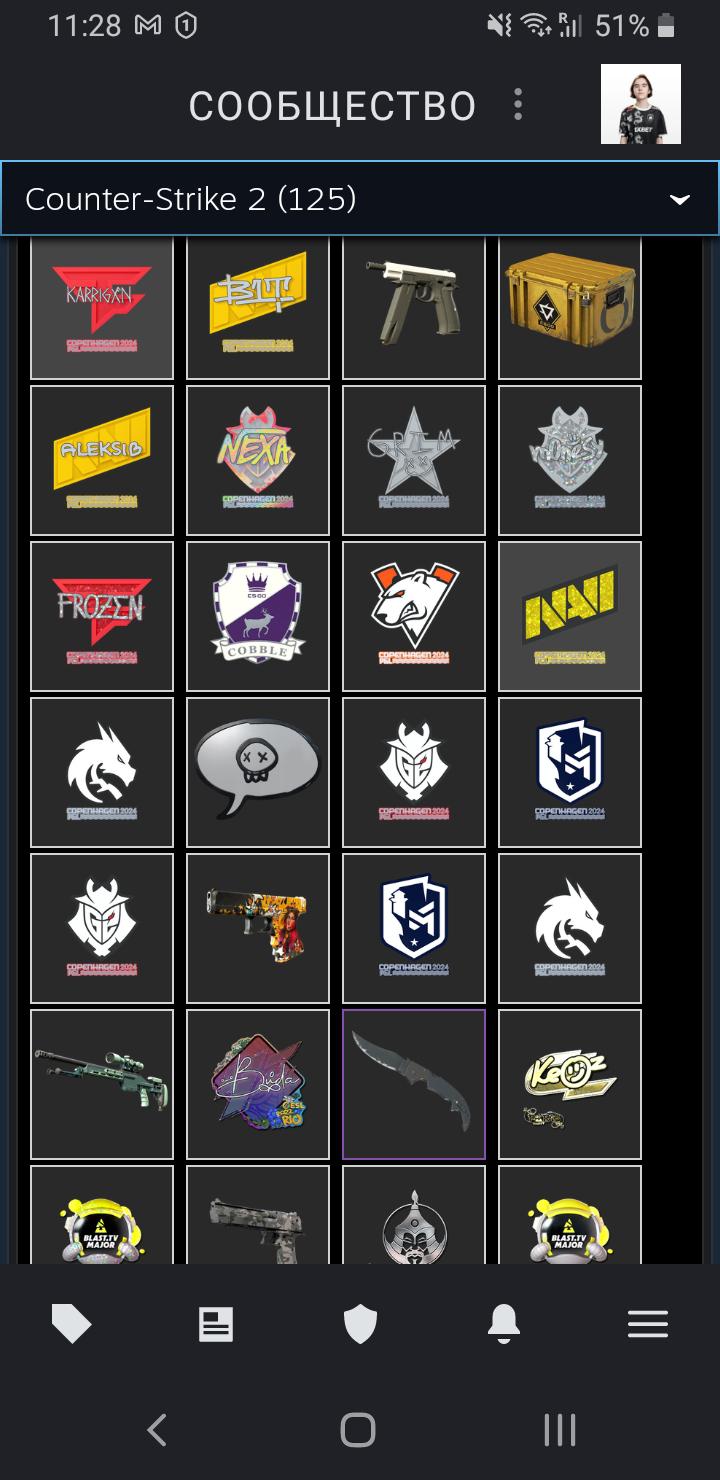The width and height of the screenshot is (720, 1480).
Task: Select the Falchion knife item
Action: 414,1084
